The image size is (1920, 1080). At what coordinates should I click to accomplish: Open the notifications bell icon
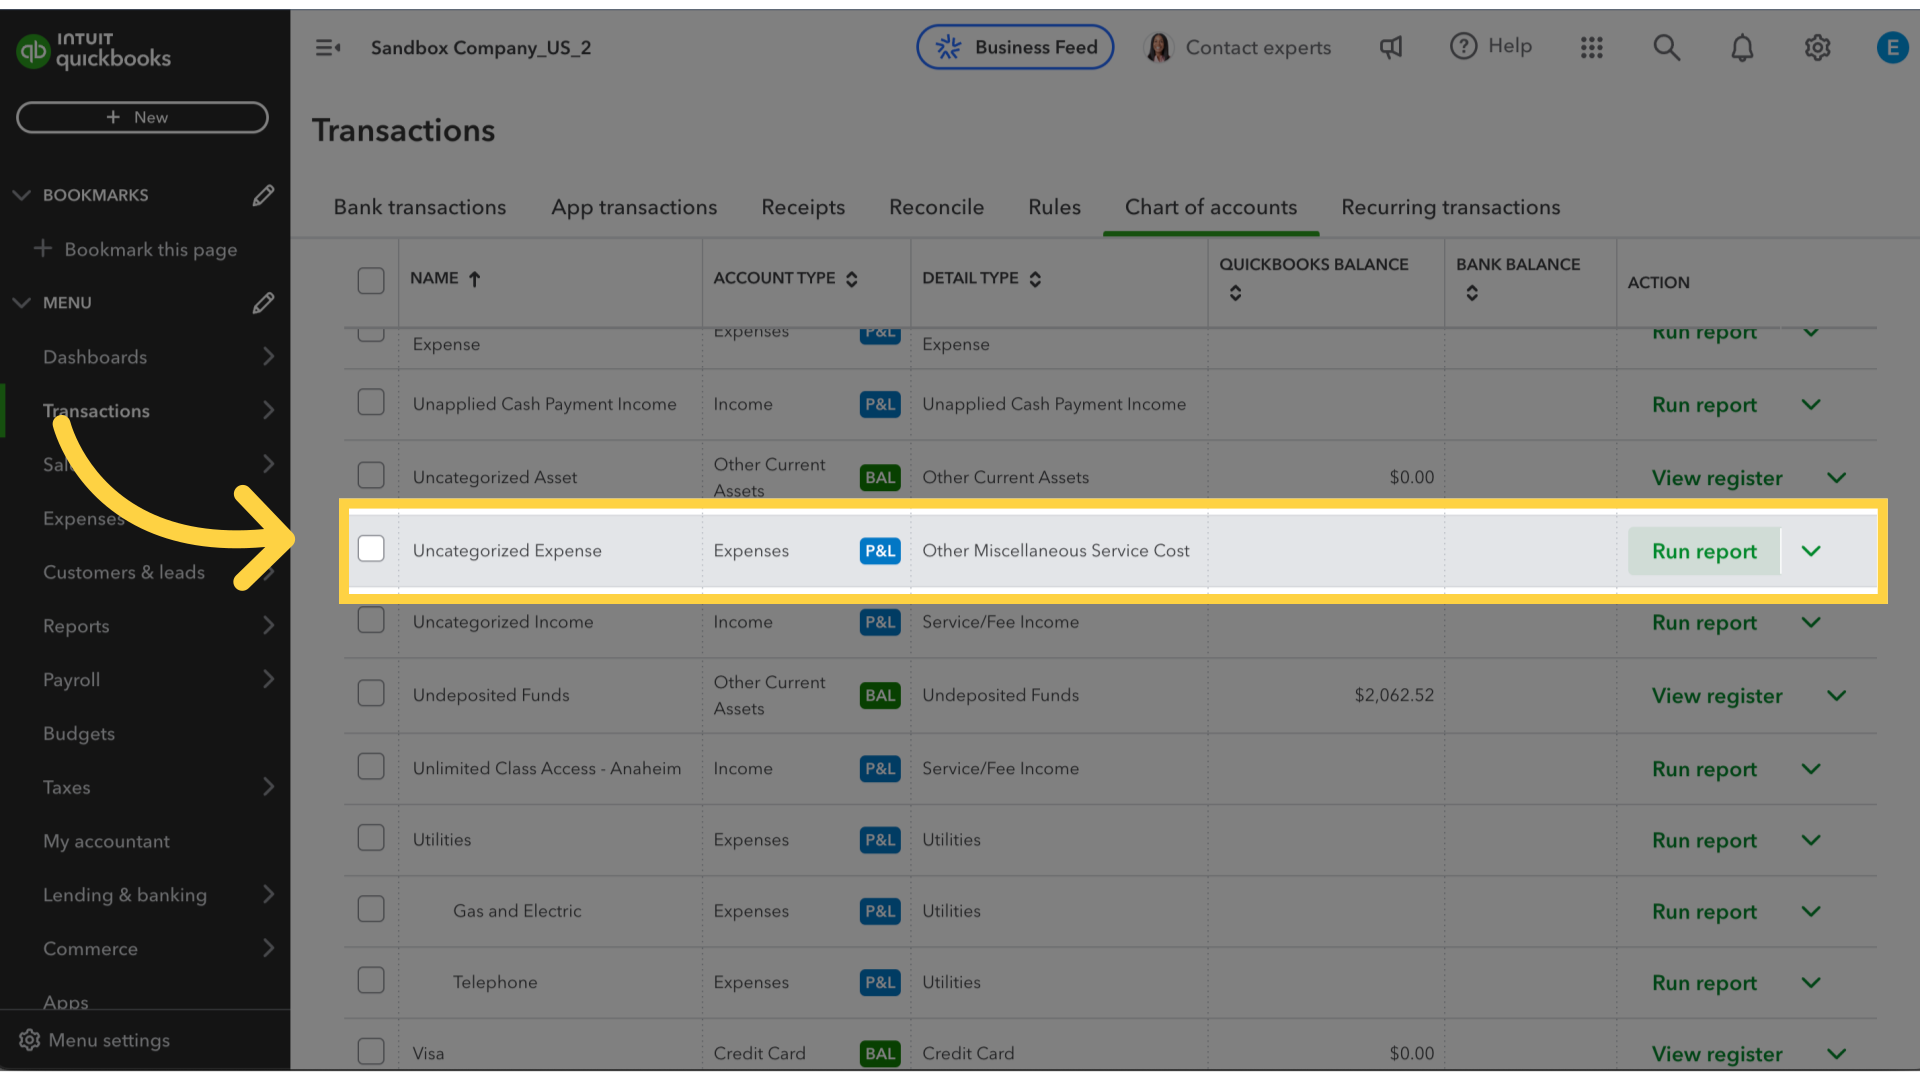pos(1742,47)
